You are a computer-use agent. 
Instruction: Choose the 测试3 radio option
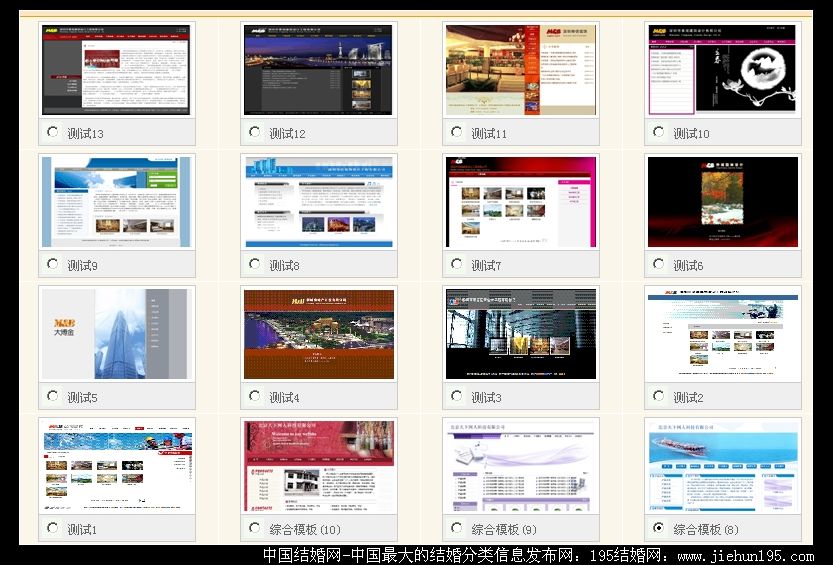pos(456,396)
